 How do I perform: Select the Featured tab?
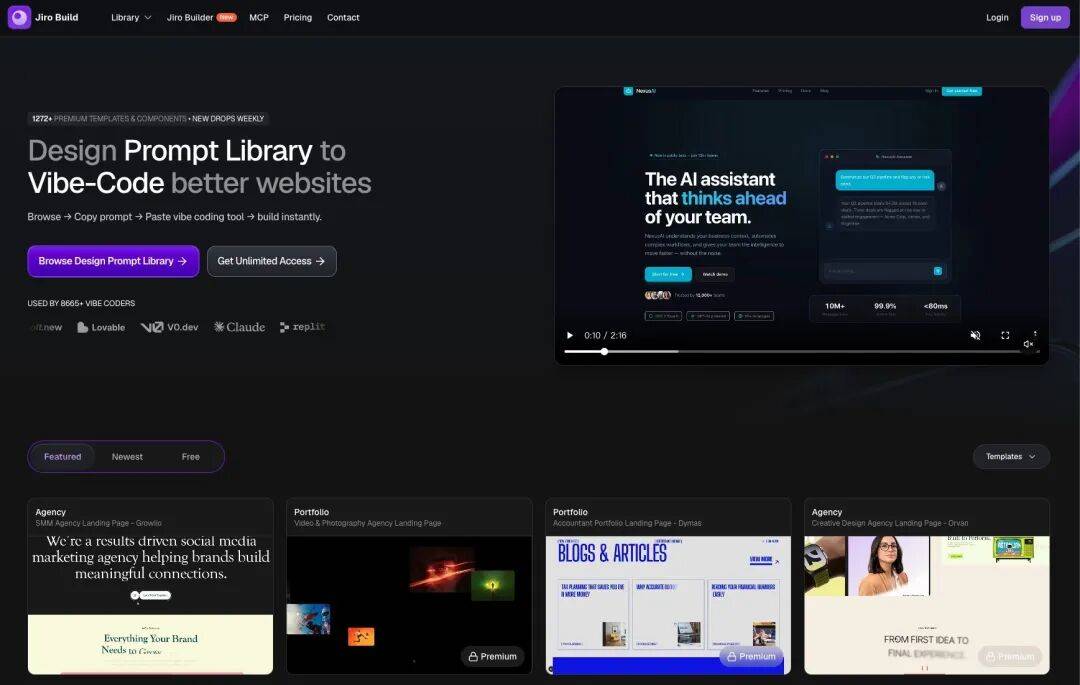point(63,456)
